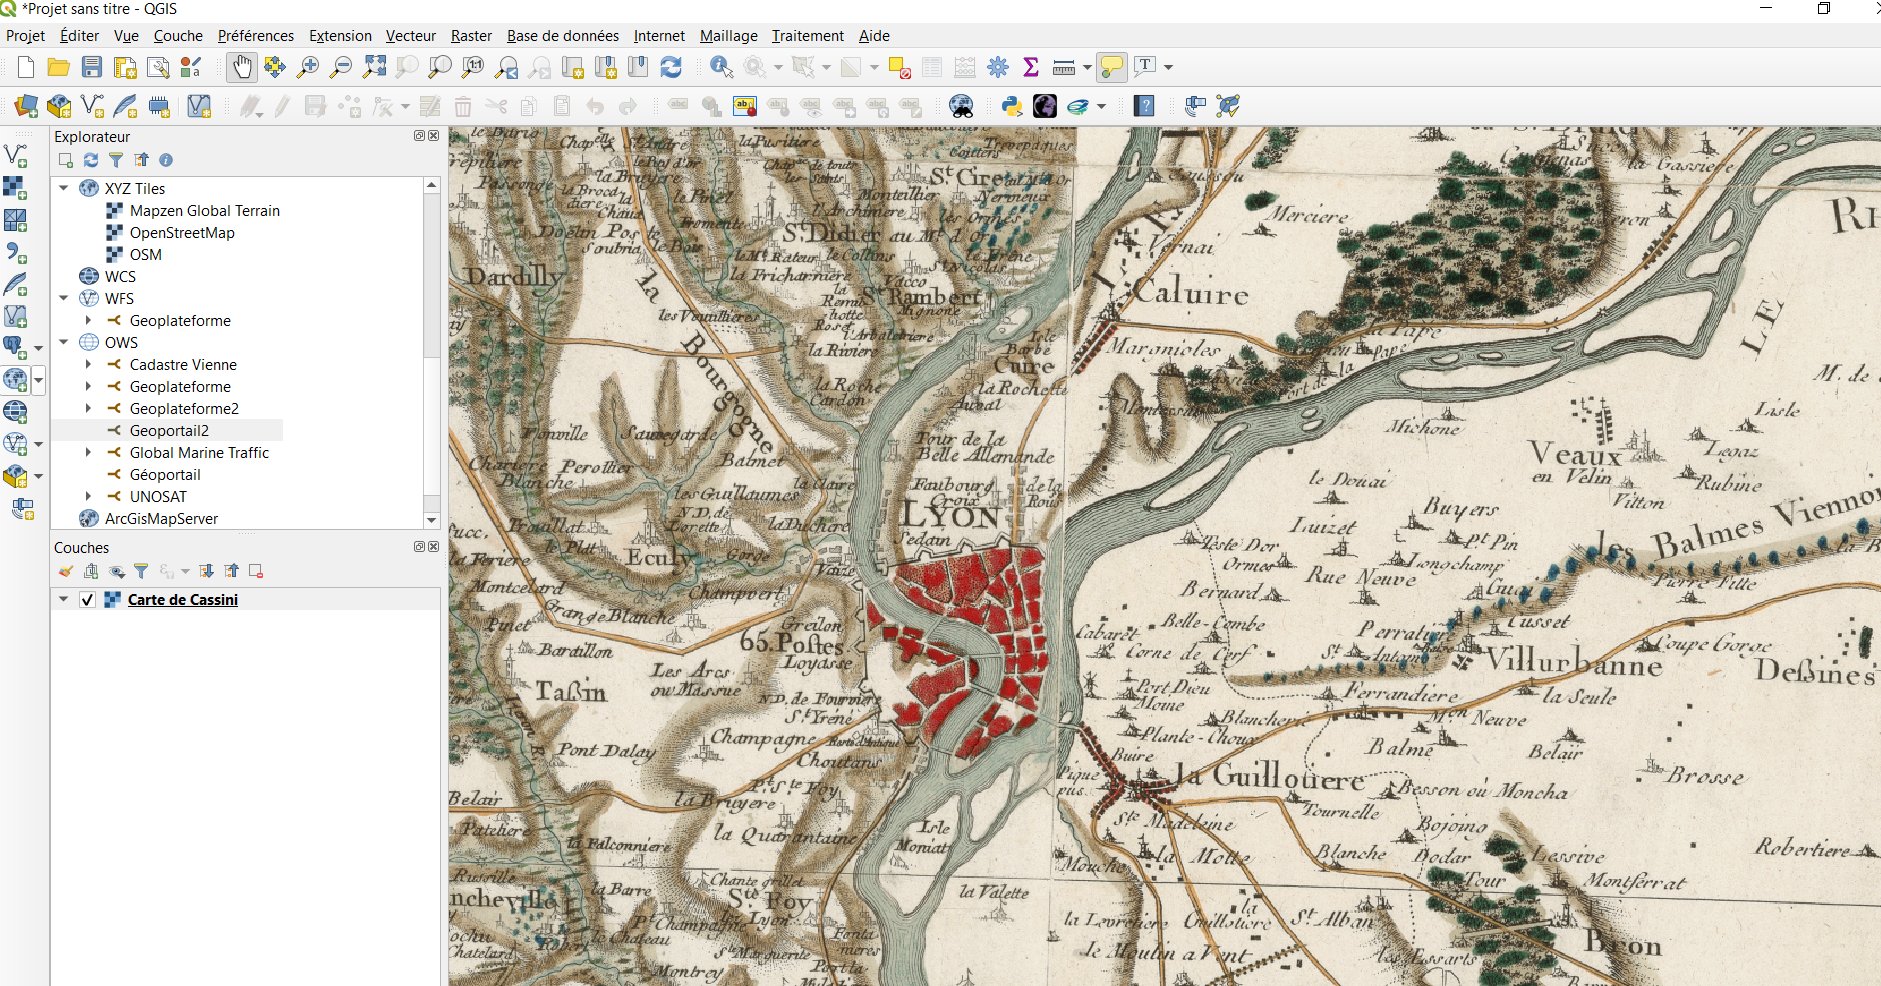Open the Python console
The width and height of the screenshot is (1881, 986).
tap(1012, 106)
